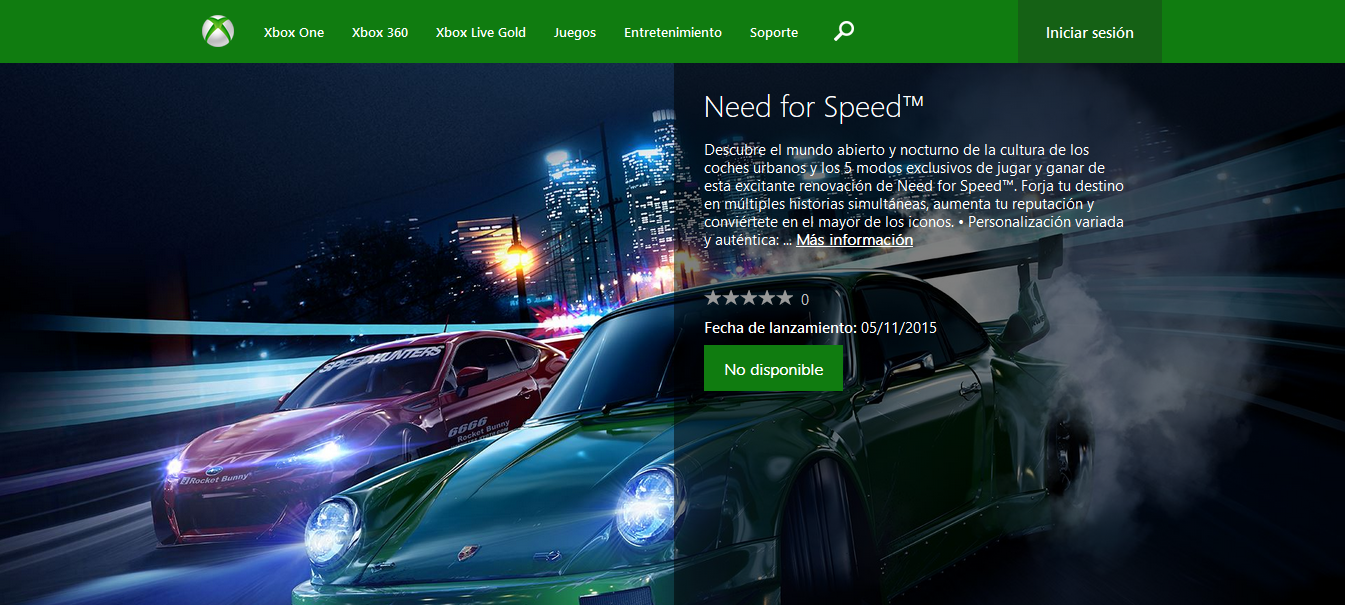Click the Need for Speed™ title
The image size is (1345, 605).
pyautogui.click(x=814, y=107)
